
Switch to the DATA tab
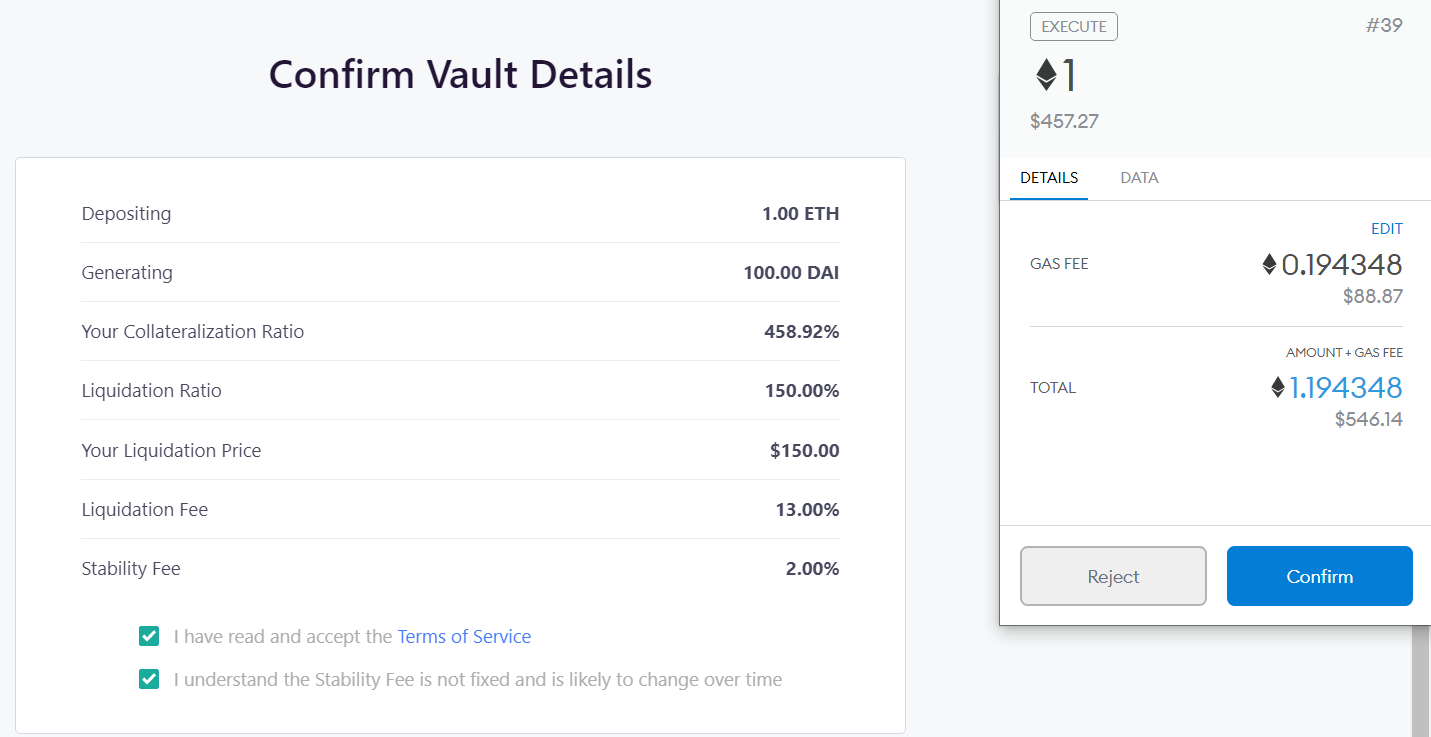(x=1139, y=178)
